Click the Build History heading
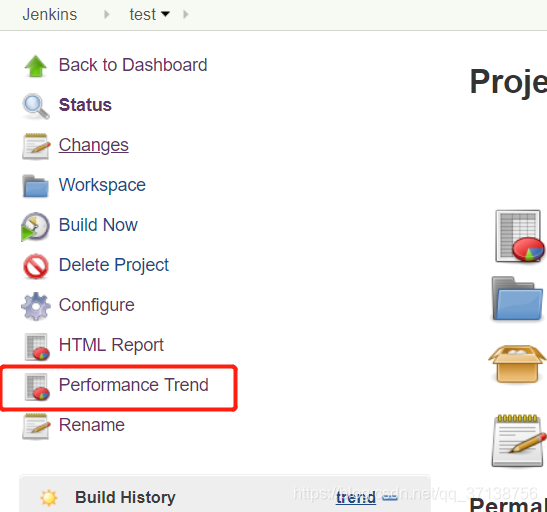 click(x=125, y=497)
